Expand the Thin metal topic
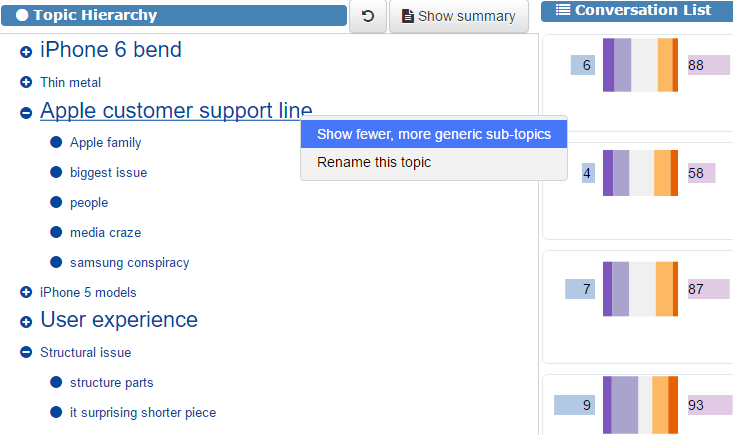The height and width of the screenshot is (435, 733). (x=26, y=82)
